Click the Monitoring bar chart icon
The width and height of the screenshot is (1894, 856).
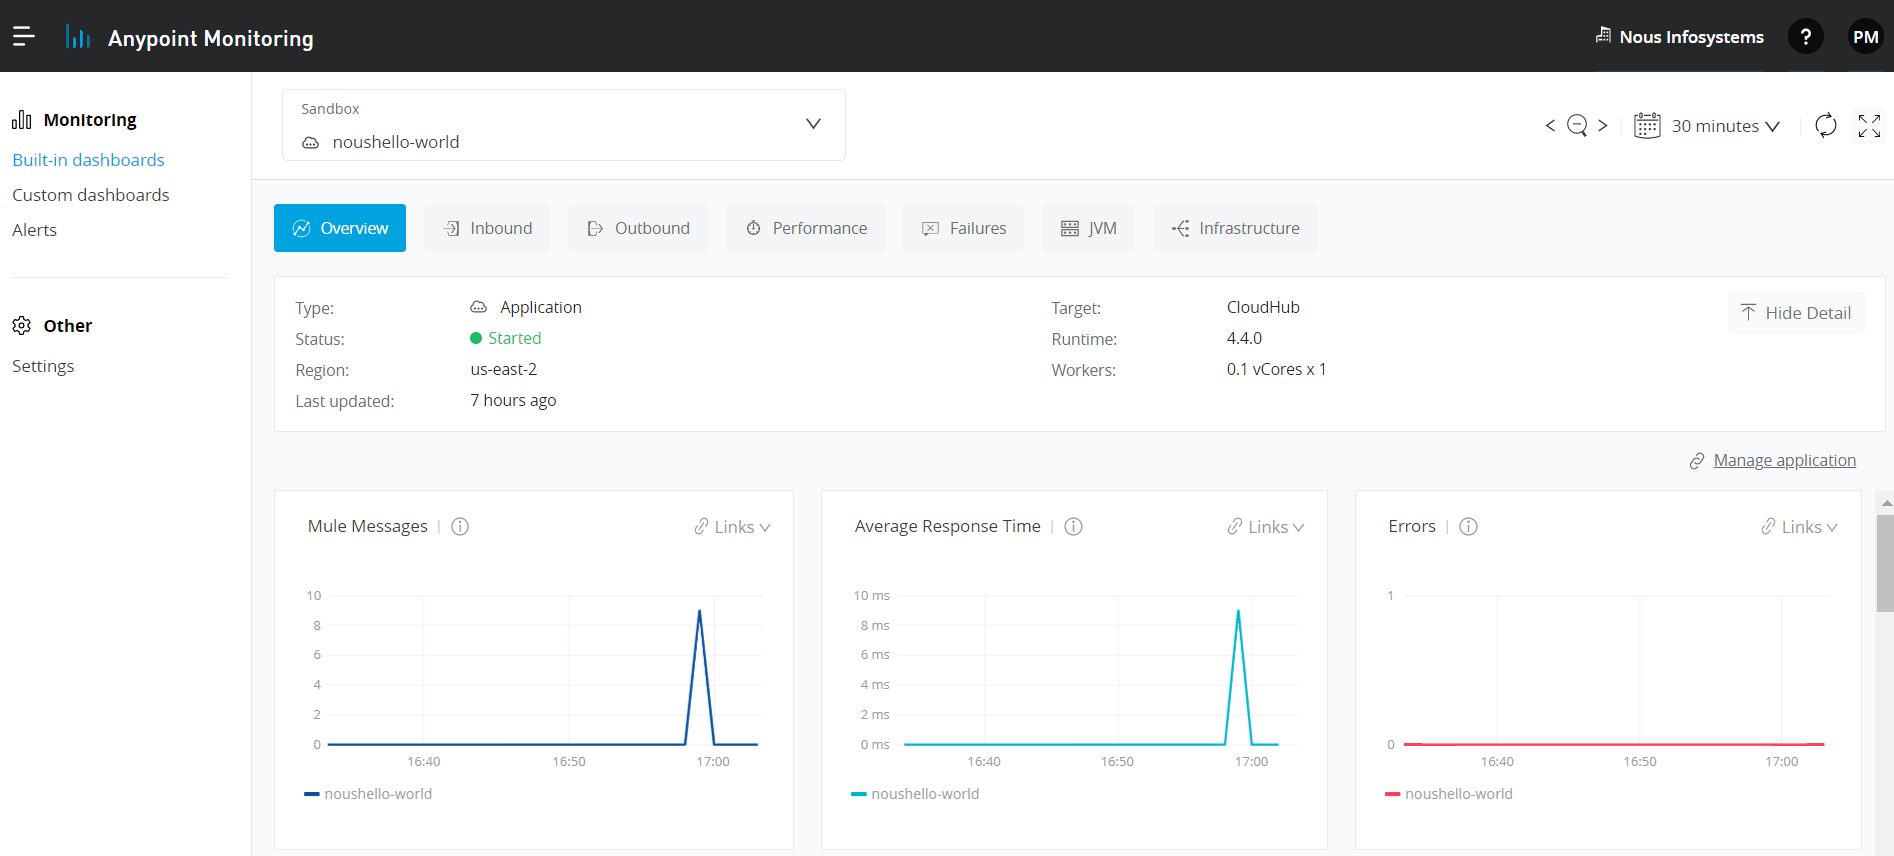[22, 120]
